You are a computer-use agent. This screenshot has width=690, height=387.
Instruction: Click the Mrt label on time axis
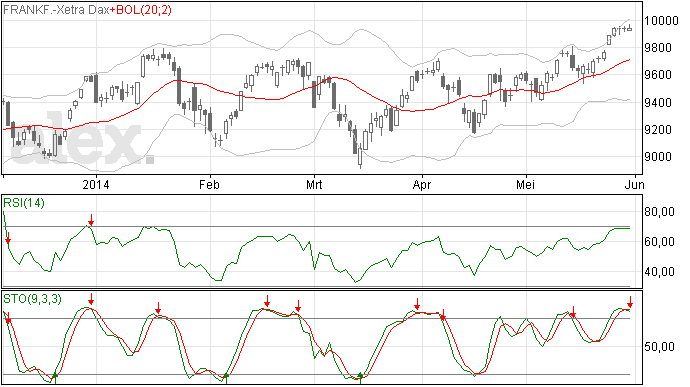pos(314,184)
